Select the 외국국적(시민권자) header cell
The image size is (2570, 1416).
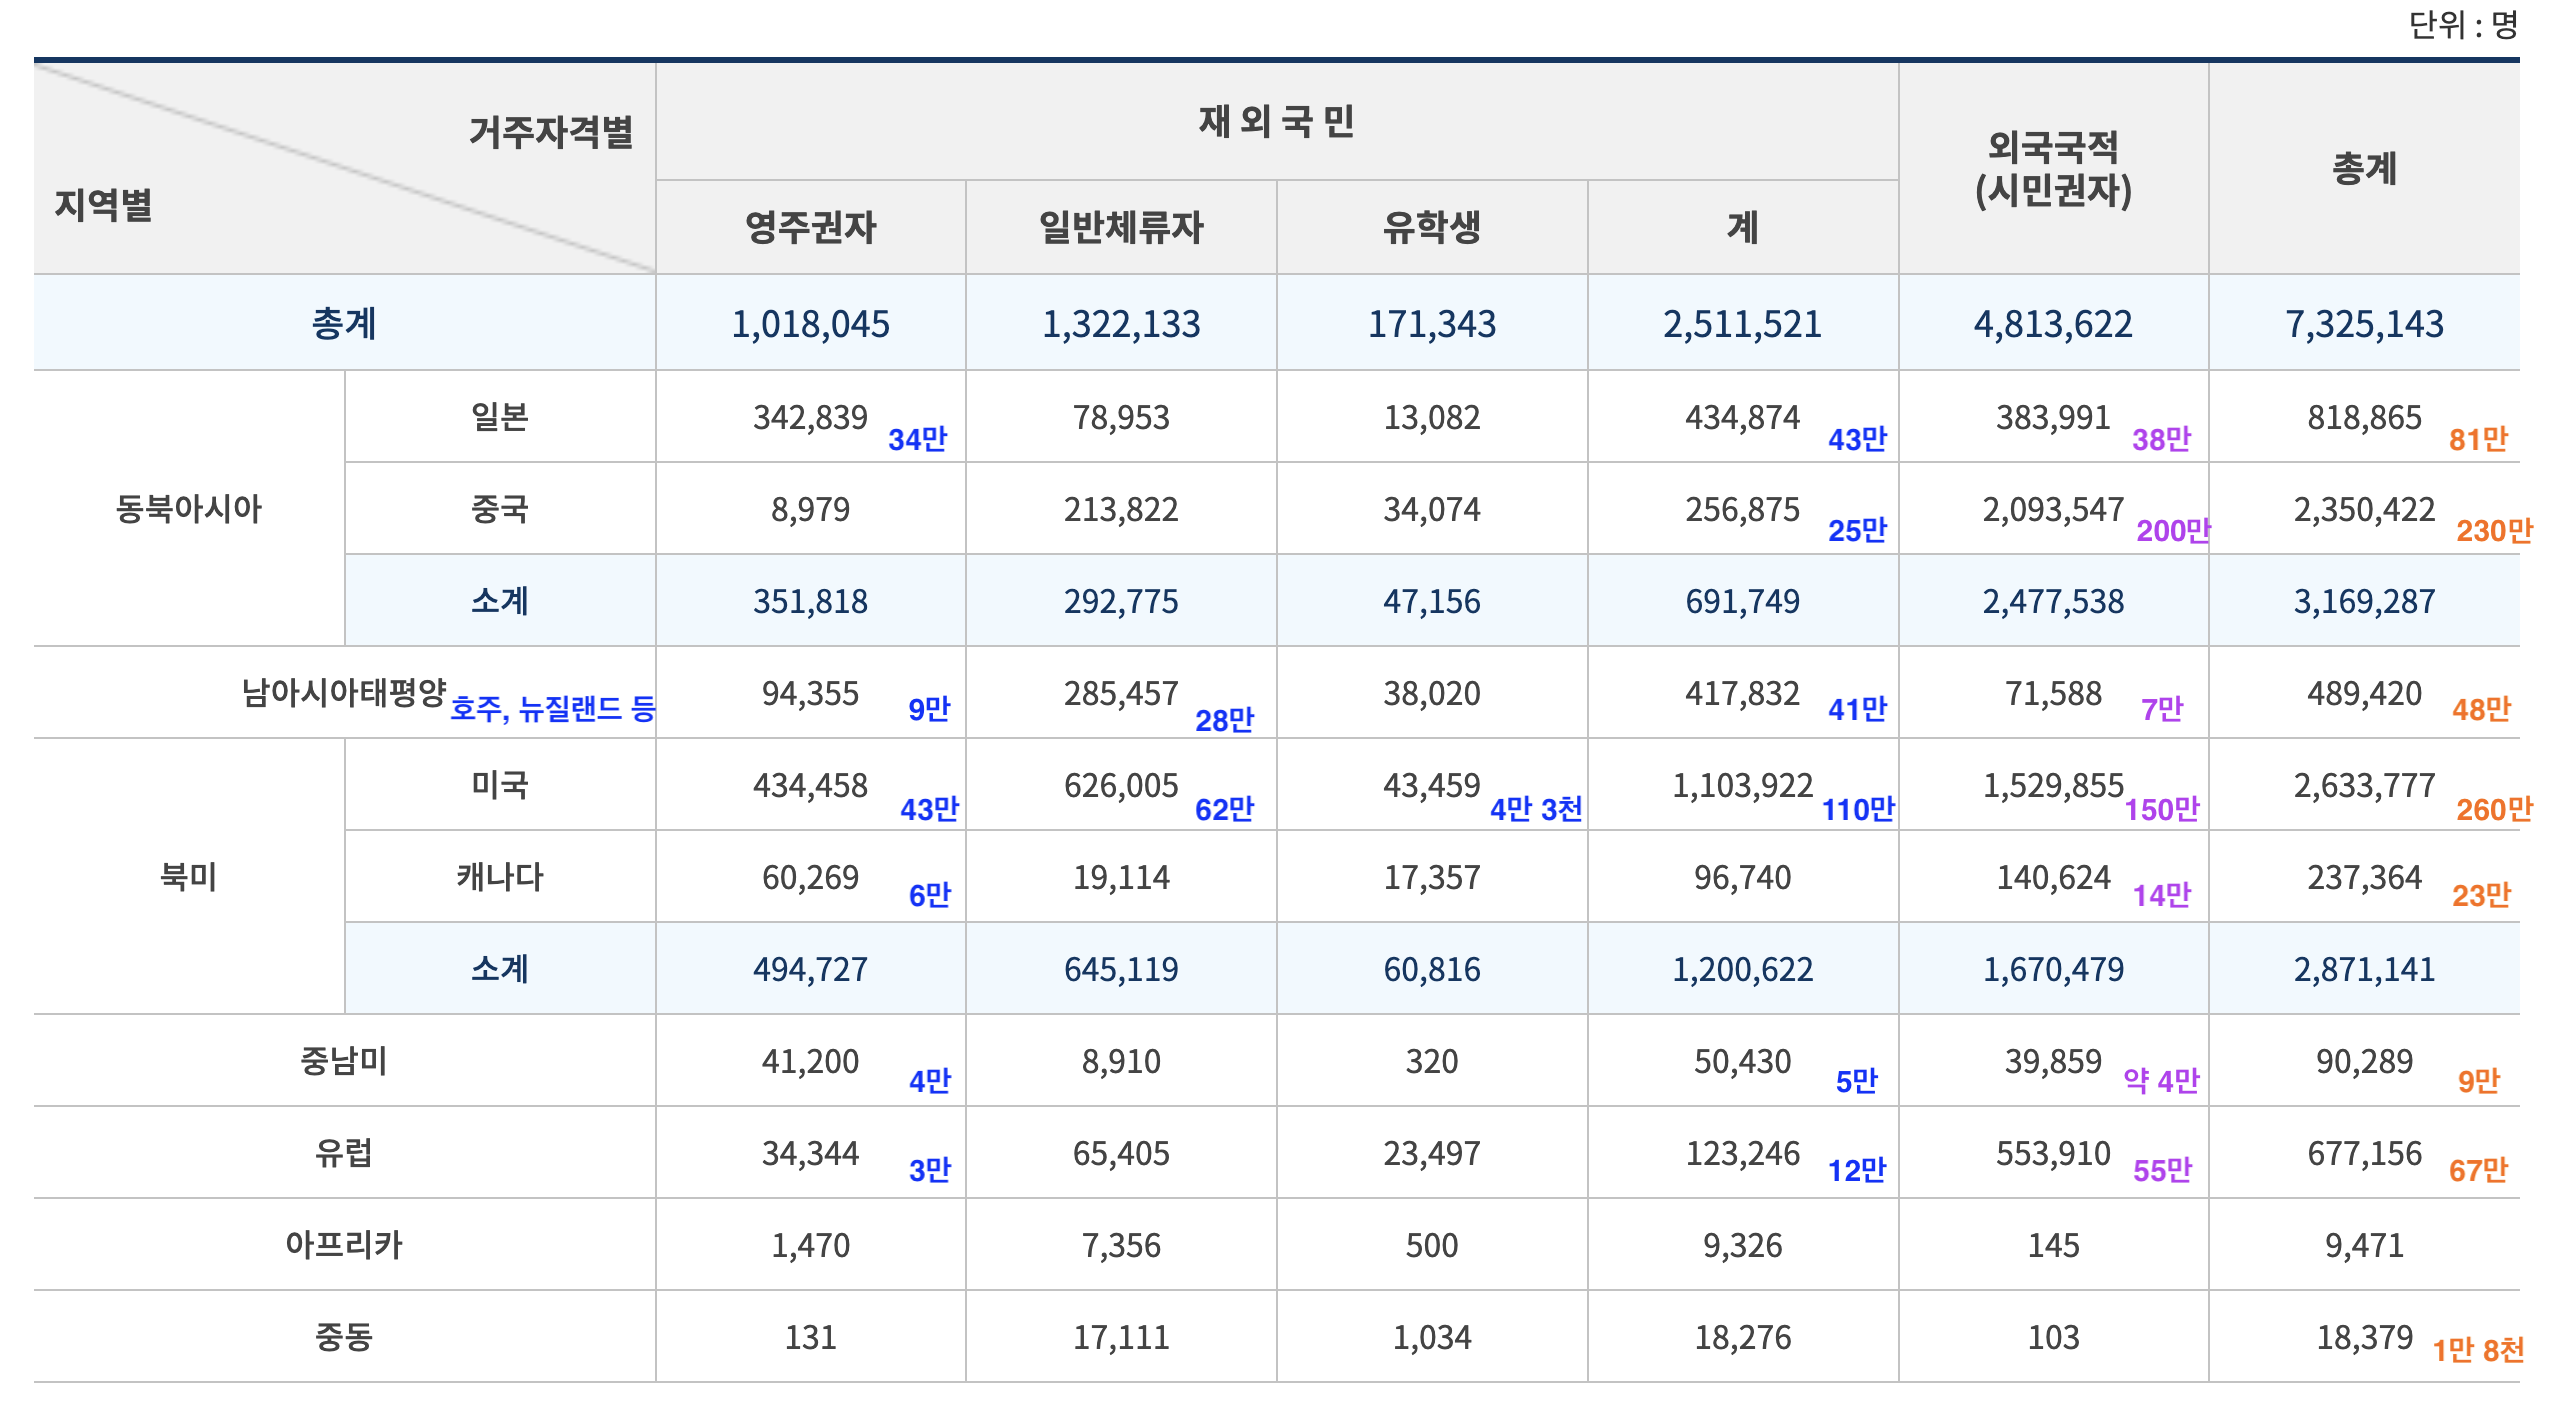tap(2053, 169)
